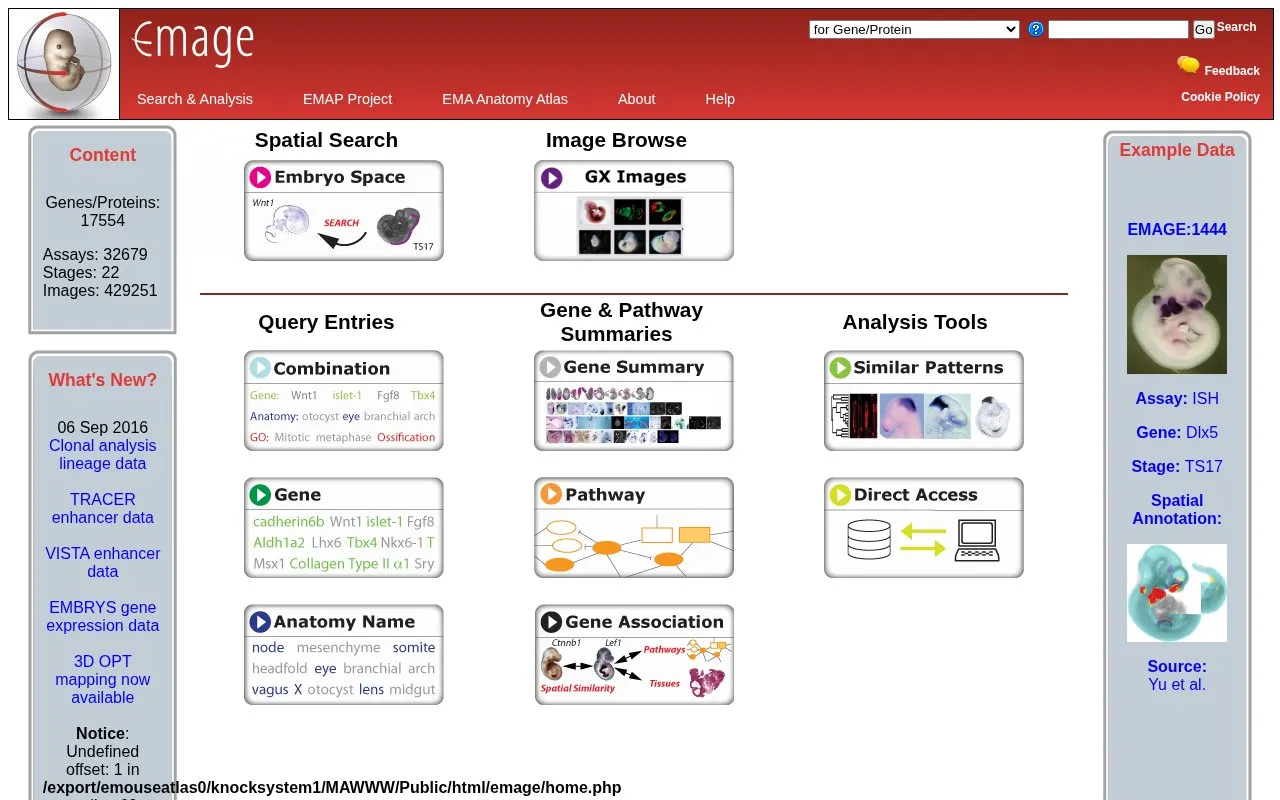1280x800 pixels.
Task: Click the Gene green play icon
Action: (x=260, y=495)
